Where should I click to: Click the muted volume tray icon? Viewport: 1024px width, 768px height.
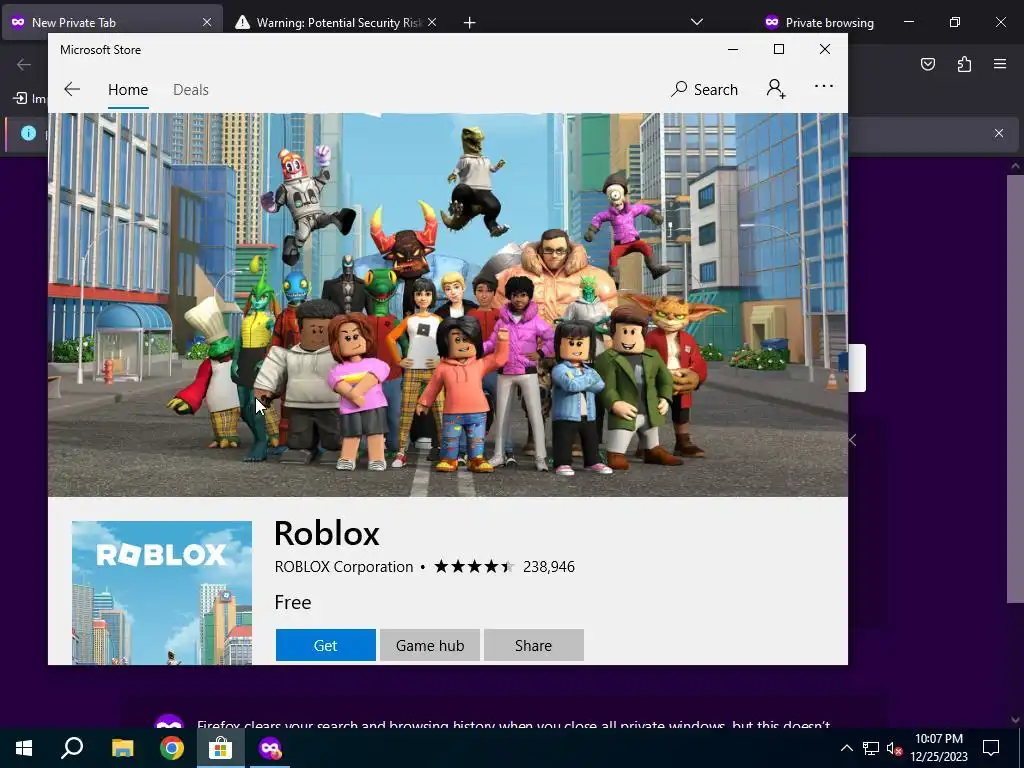pyautogui.click(x=895, y=748)
